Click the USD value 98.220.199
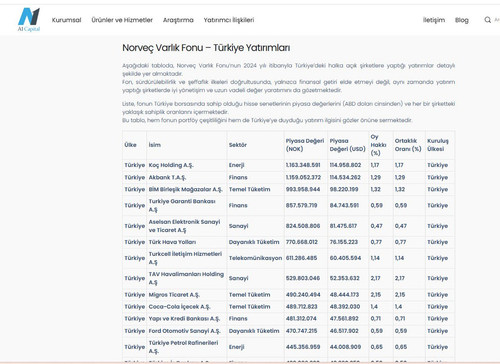The height and width of the screenshot is (364, 500). 344,189
